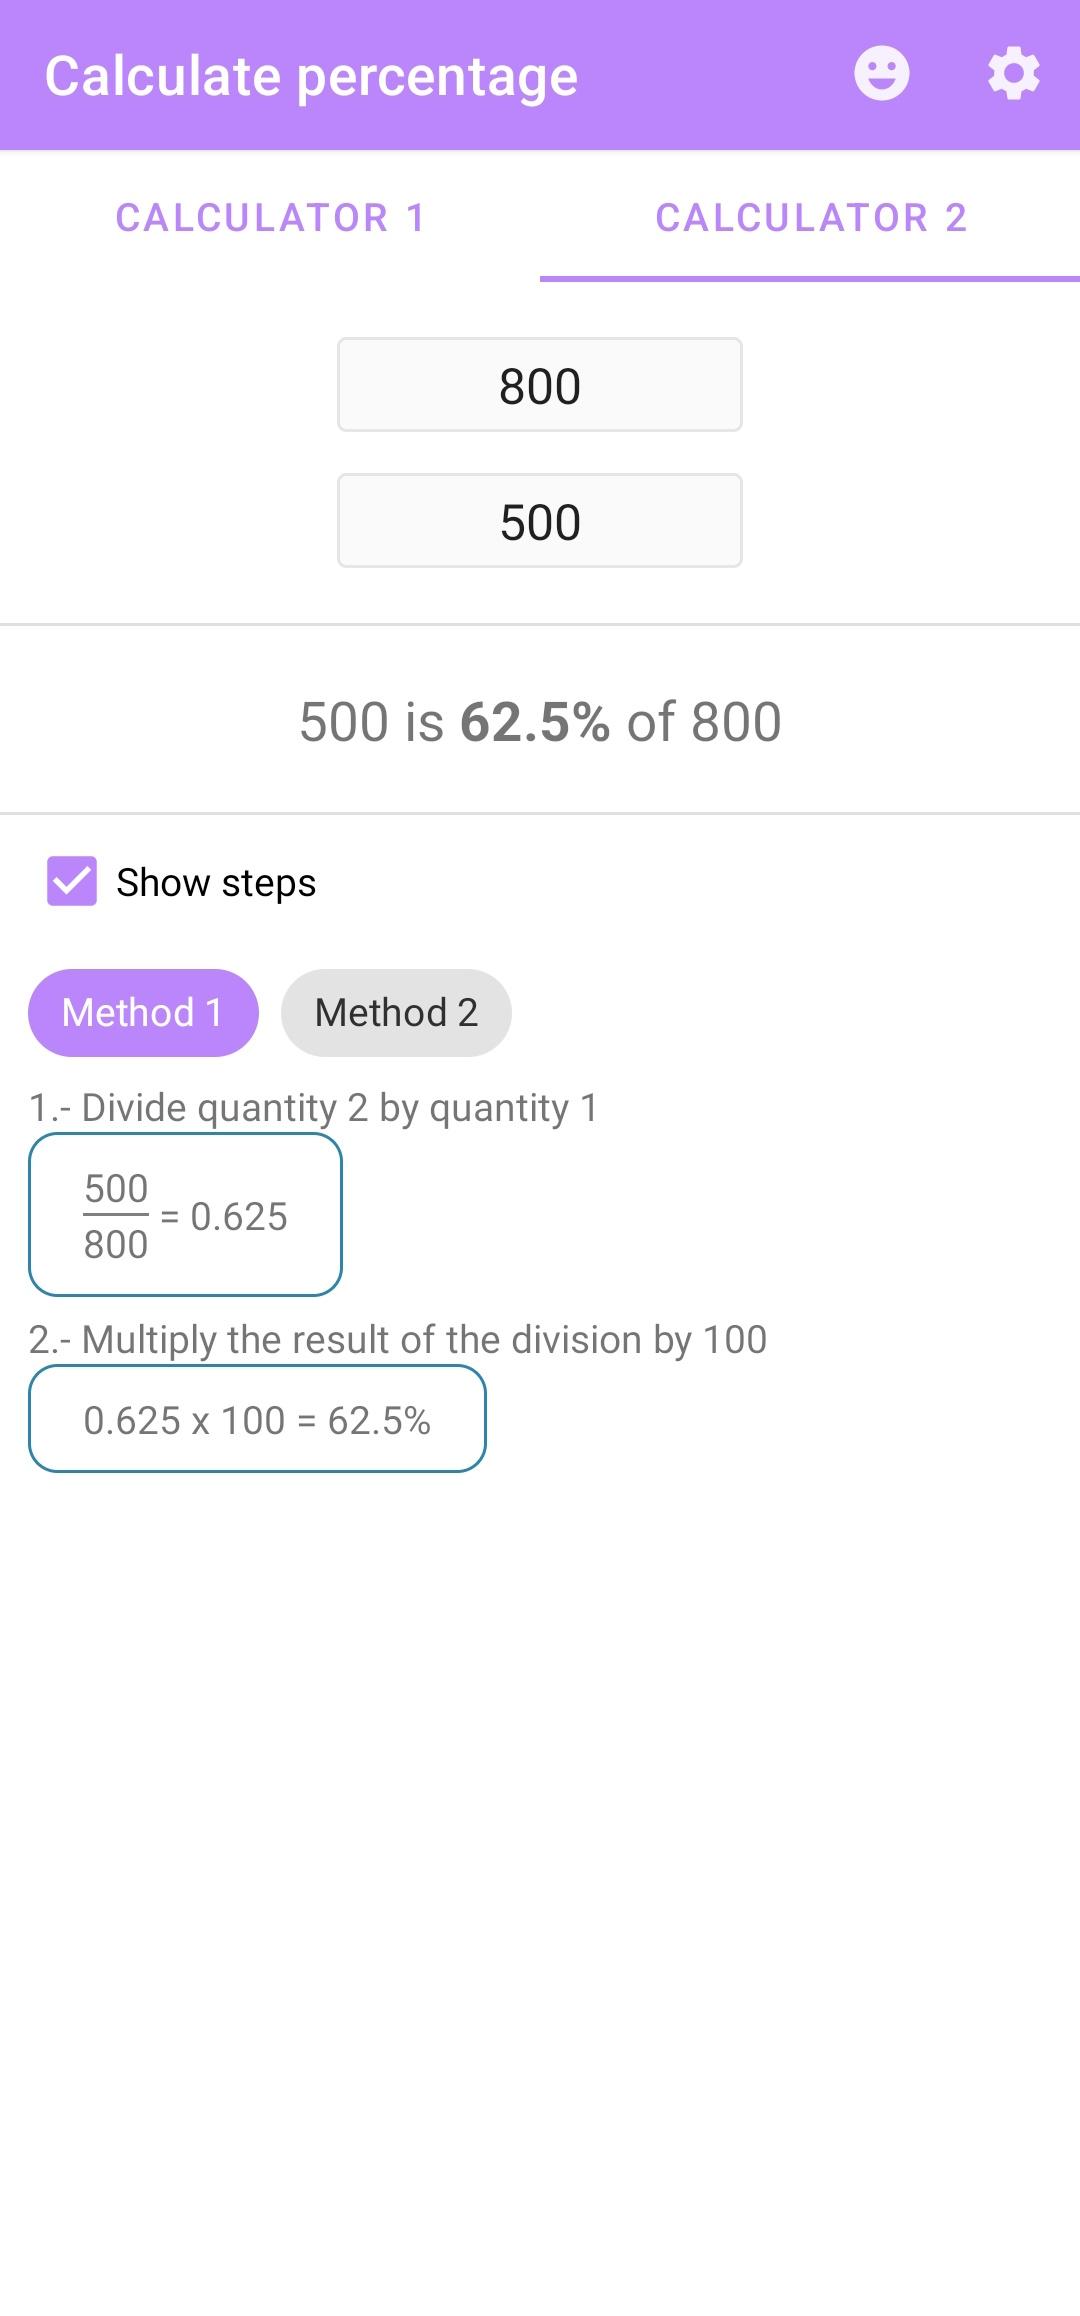Image resolution: width=1080 pixels, height=2316 pixels.
Task: Edit the 800 input field
Action: [540, 385]
